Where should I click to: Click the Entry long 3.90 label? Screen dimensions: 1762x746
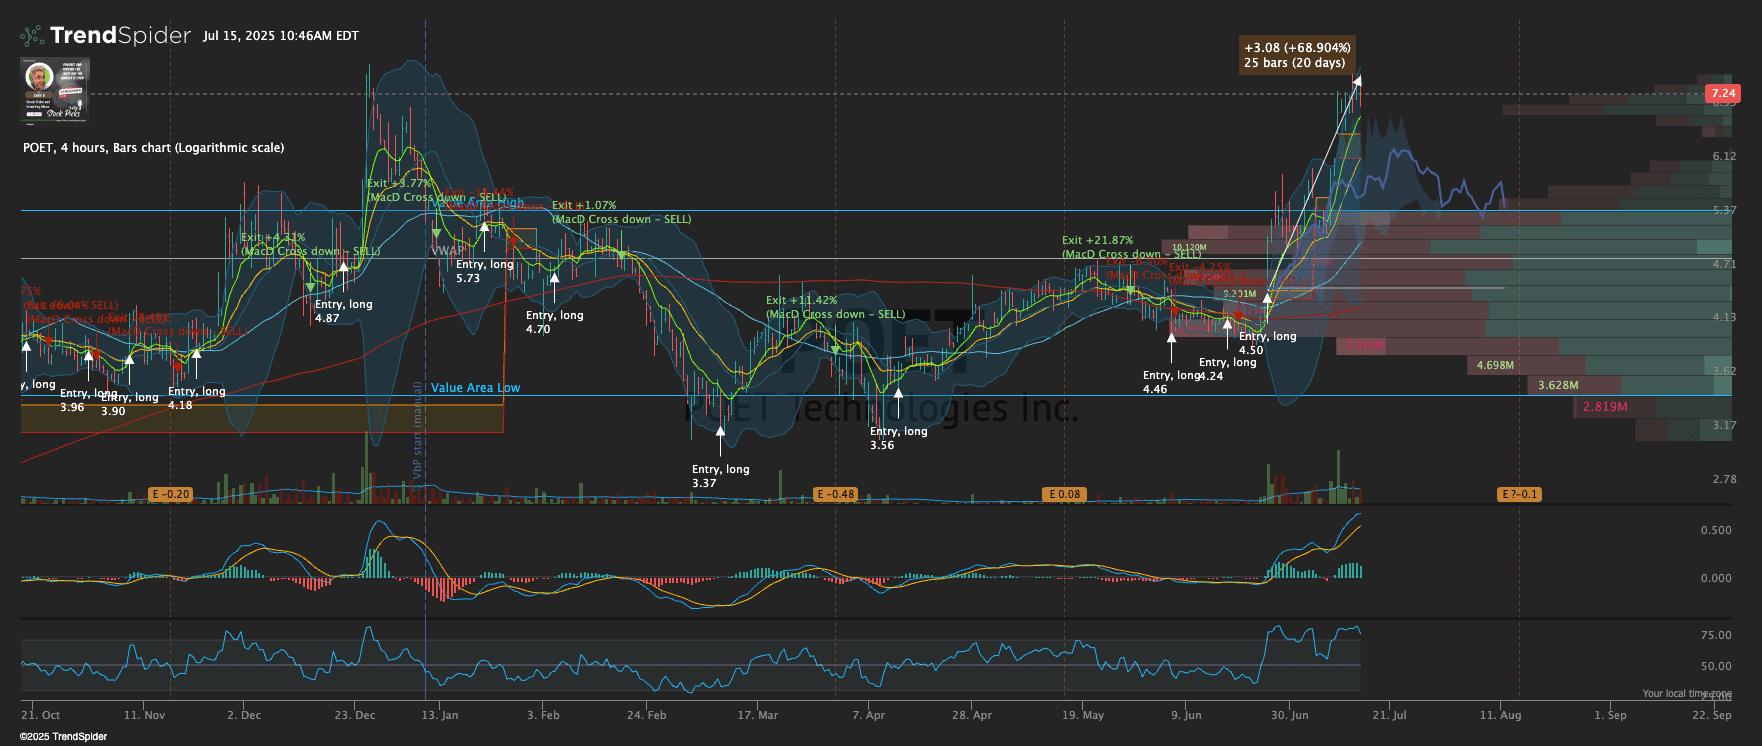(x=130, y=404)
